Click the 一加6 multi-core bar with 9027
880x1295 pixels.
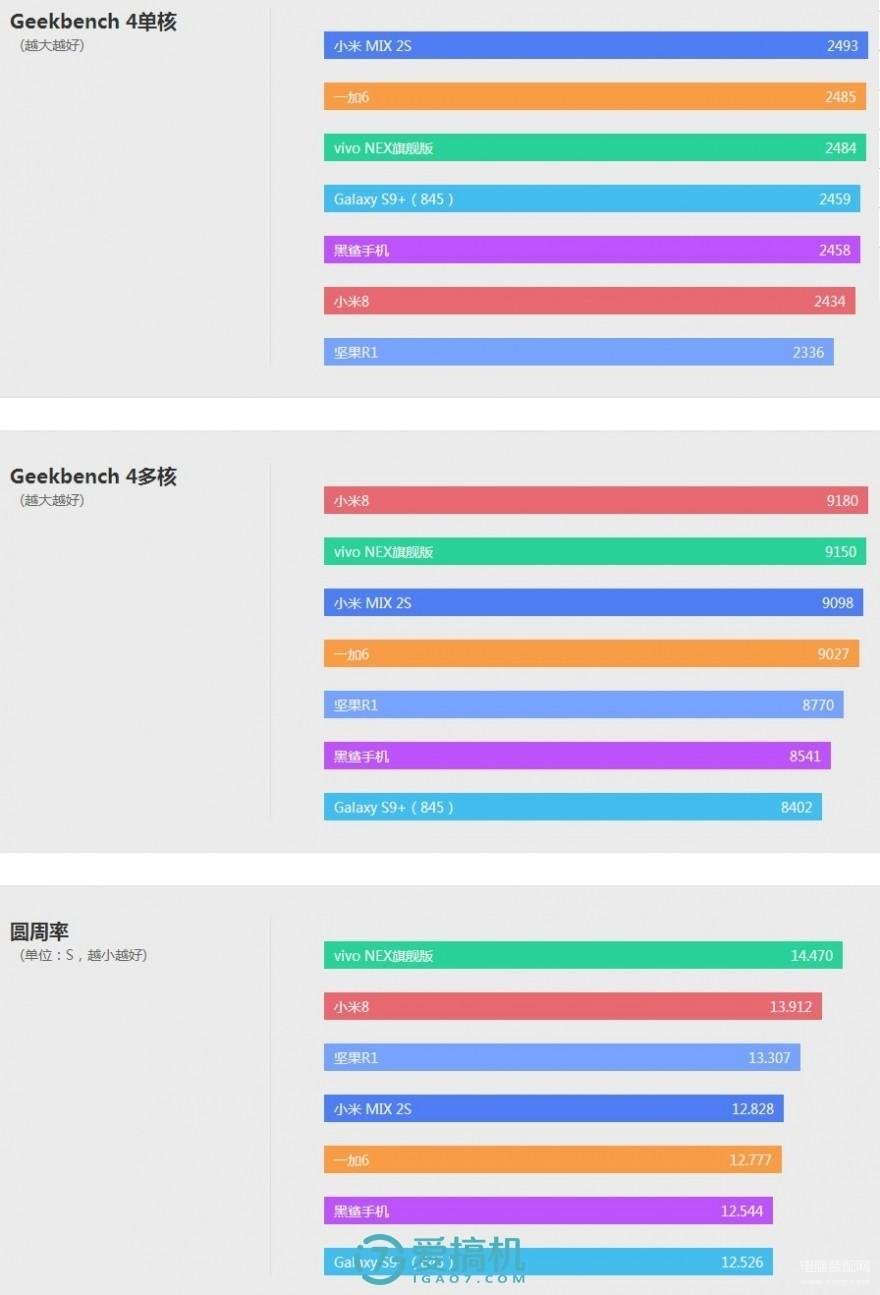pyautogui.click(x=591, y=654)
